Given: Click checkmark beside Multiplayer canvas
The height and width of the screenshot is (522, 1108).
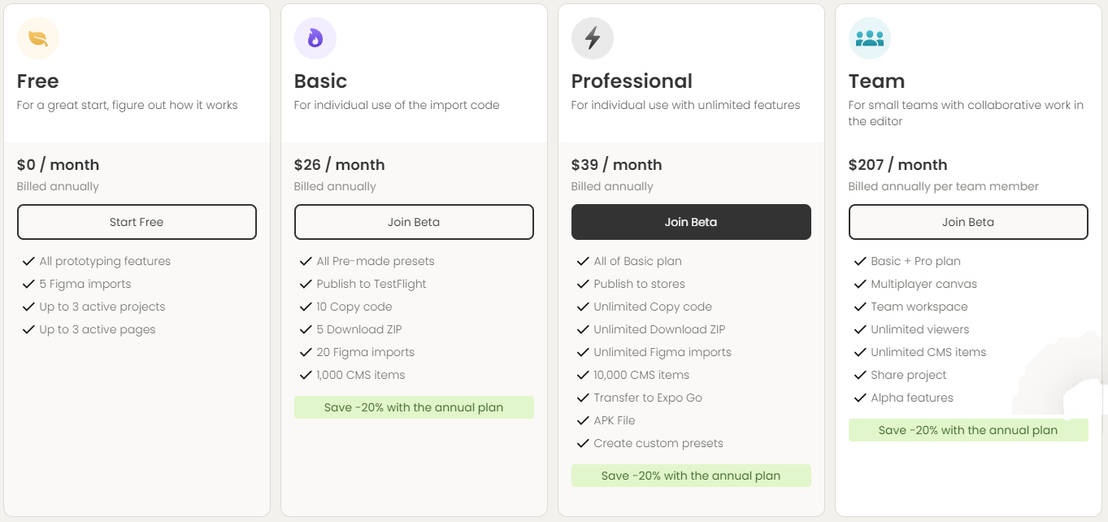Looking at the screenshot, I should [860, 284].
